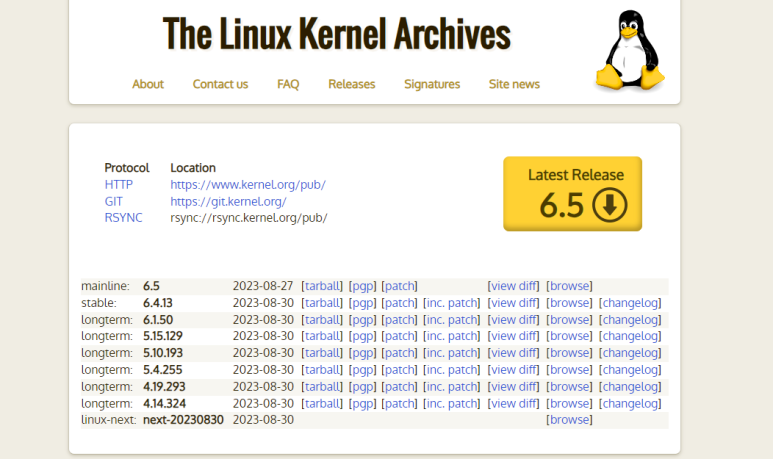773x459 pixels.
Task: Open the changelog for longterm 6.1.50
Action: [630, 319]
